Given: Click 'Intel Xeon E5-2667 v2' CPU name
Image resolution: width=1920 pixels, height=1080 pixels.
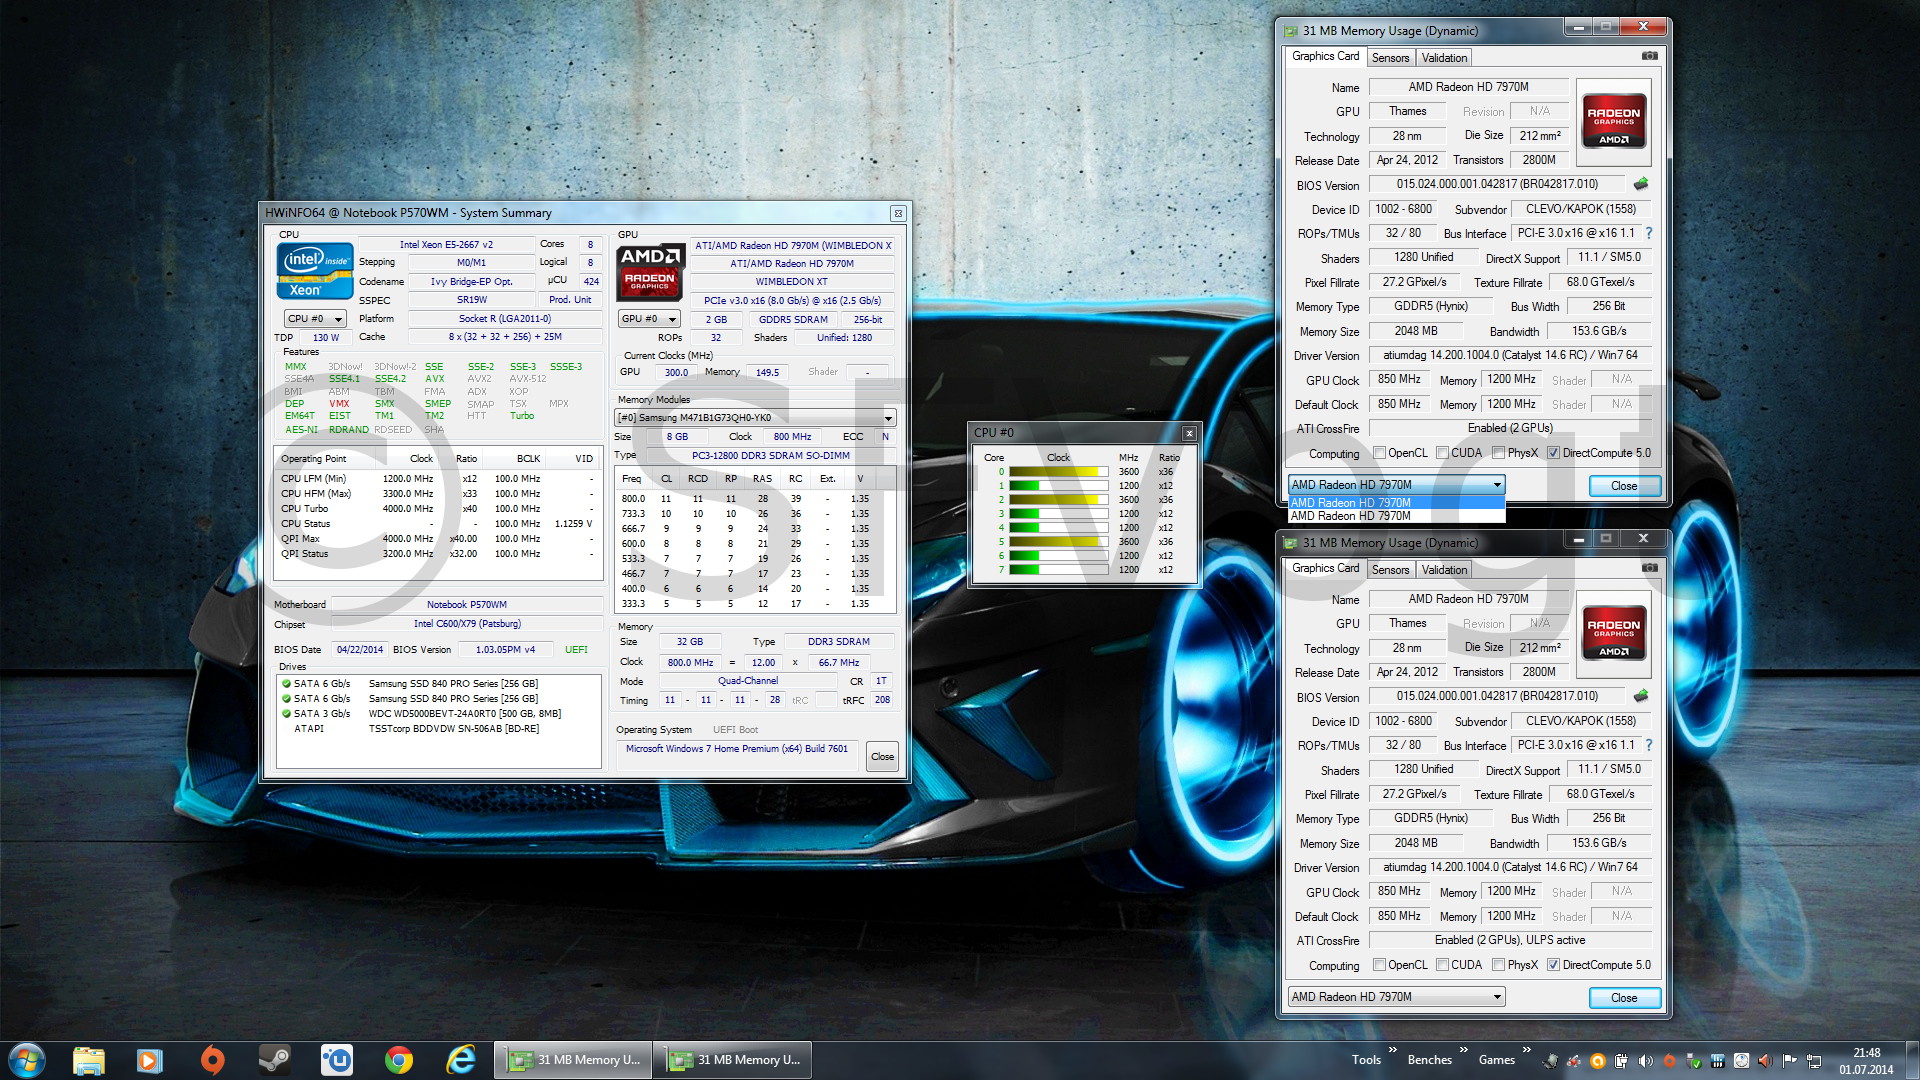Looking at the screenshot, I should (x=446, y=245).
